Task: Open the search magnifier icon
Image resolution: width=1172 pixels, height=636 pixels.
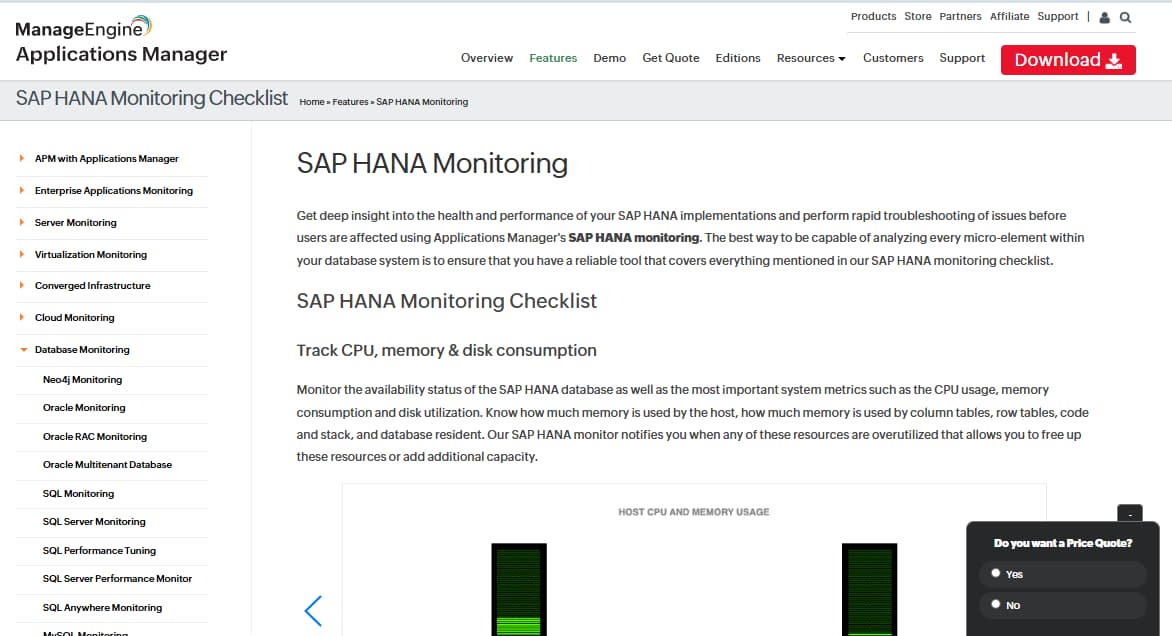Action: point(1125,17)
